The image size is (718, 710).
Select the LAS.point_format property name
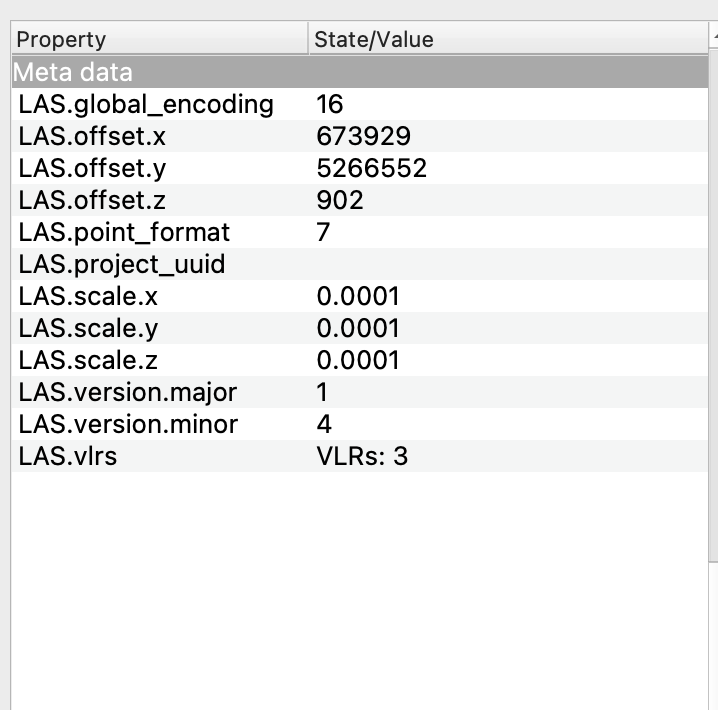[x=124, y=232]
